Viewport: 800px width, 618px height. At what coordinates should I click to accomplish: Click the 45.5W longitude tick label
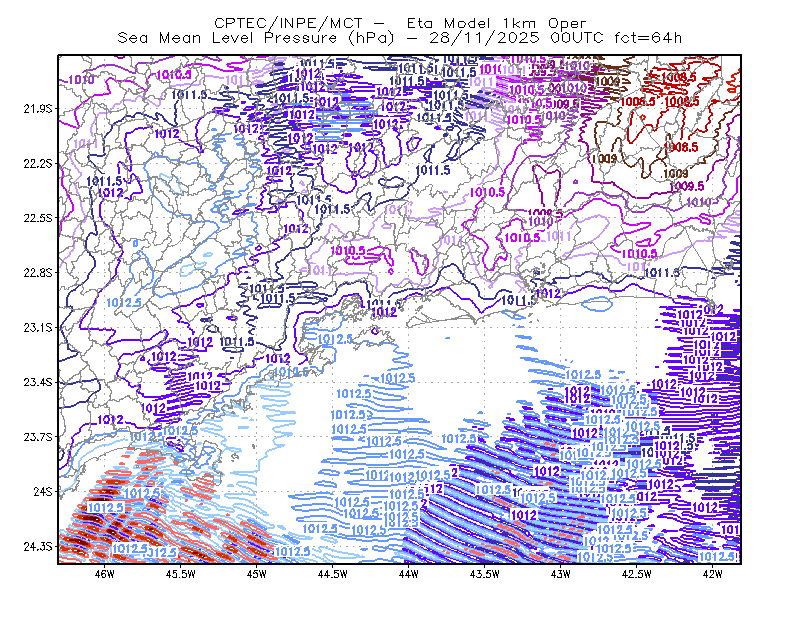(181, 574)
